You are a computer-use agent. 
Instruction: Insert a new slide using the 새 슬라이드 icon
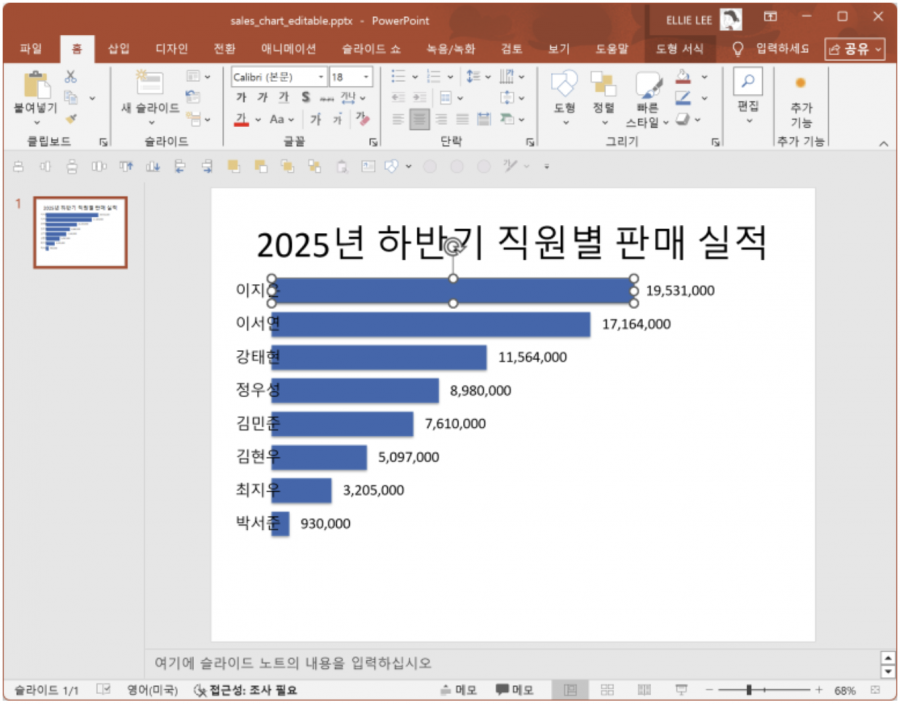pyautogui.click(x=150, y=84)
